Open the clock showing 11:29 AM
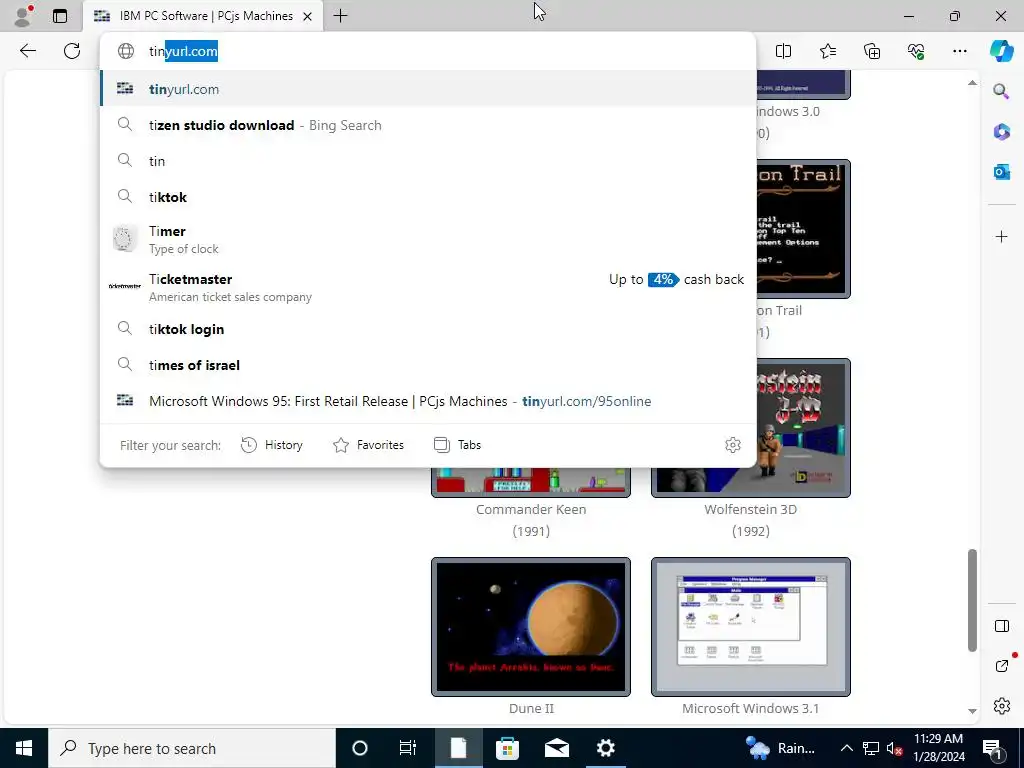Screen dimensions: 1024x768 pyautogui.click(x=938, y=748)
